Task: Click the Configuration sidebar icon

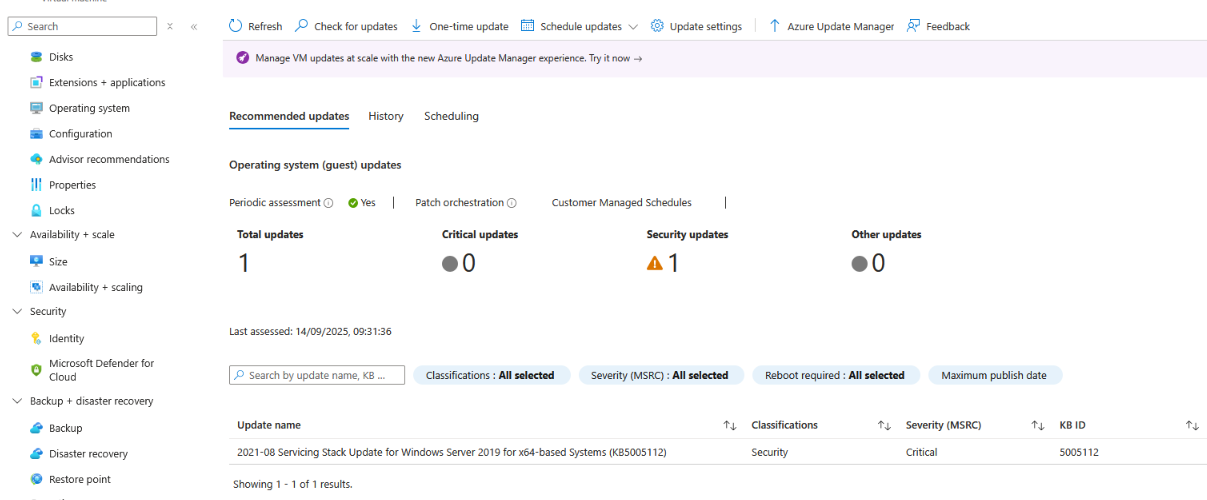Action: tap(36, 134)
